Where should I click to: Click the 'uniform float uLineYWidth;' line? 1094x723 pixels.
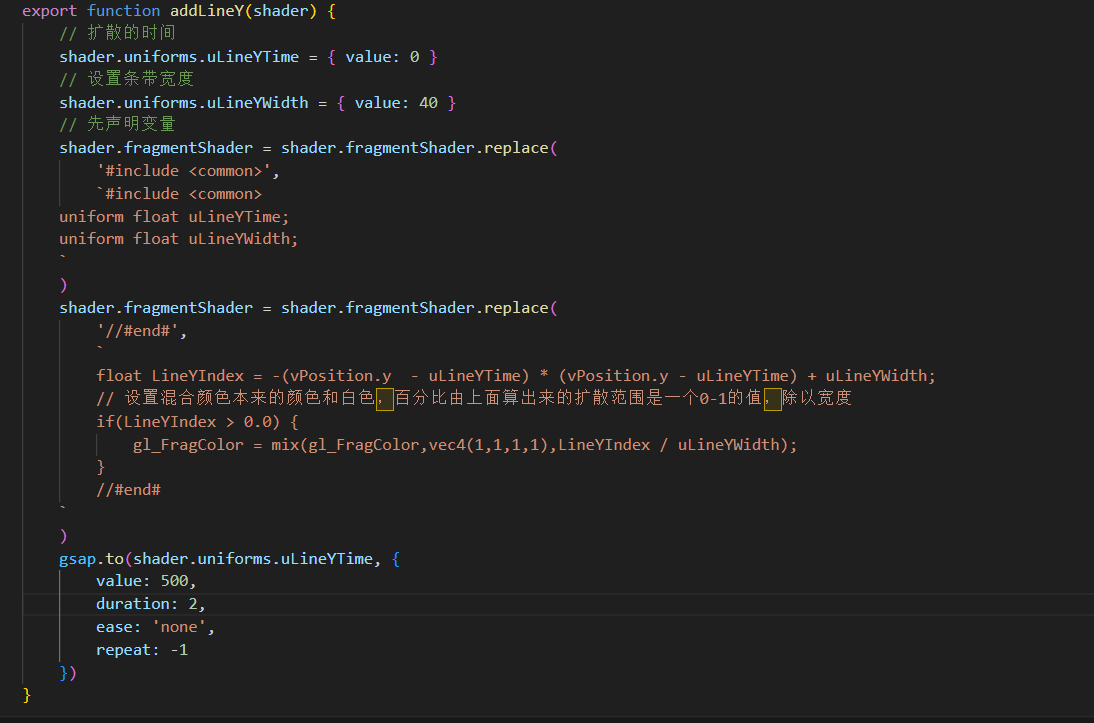click(179, 238)
